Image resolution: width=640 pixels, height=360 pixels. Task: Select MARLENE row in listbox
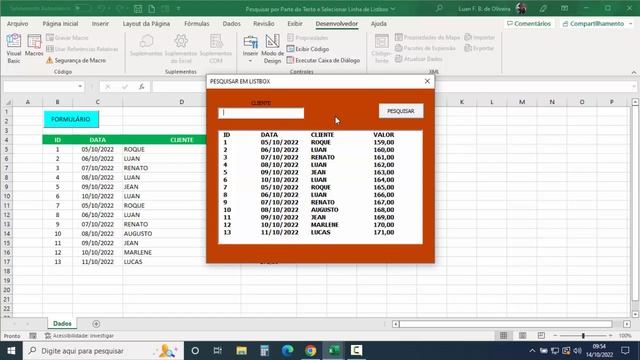[320, 225]
